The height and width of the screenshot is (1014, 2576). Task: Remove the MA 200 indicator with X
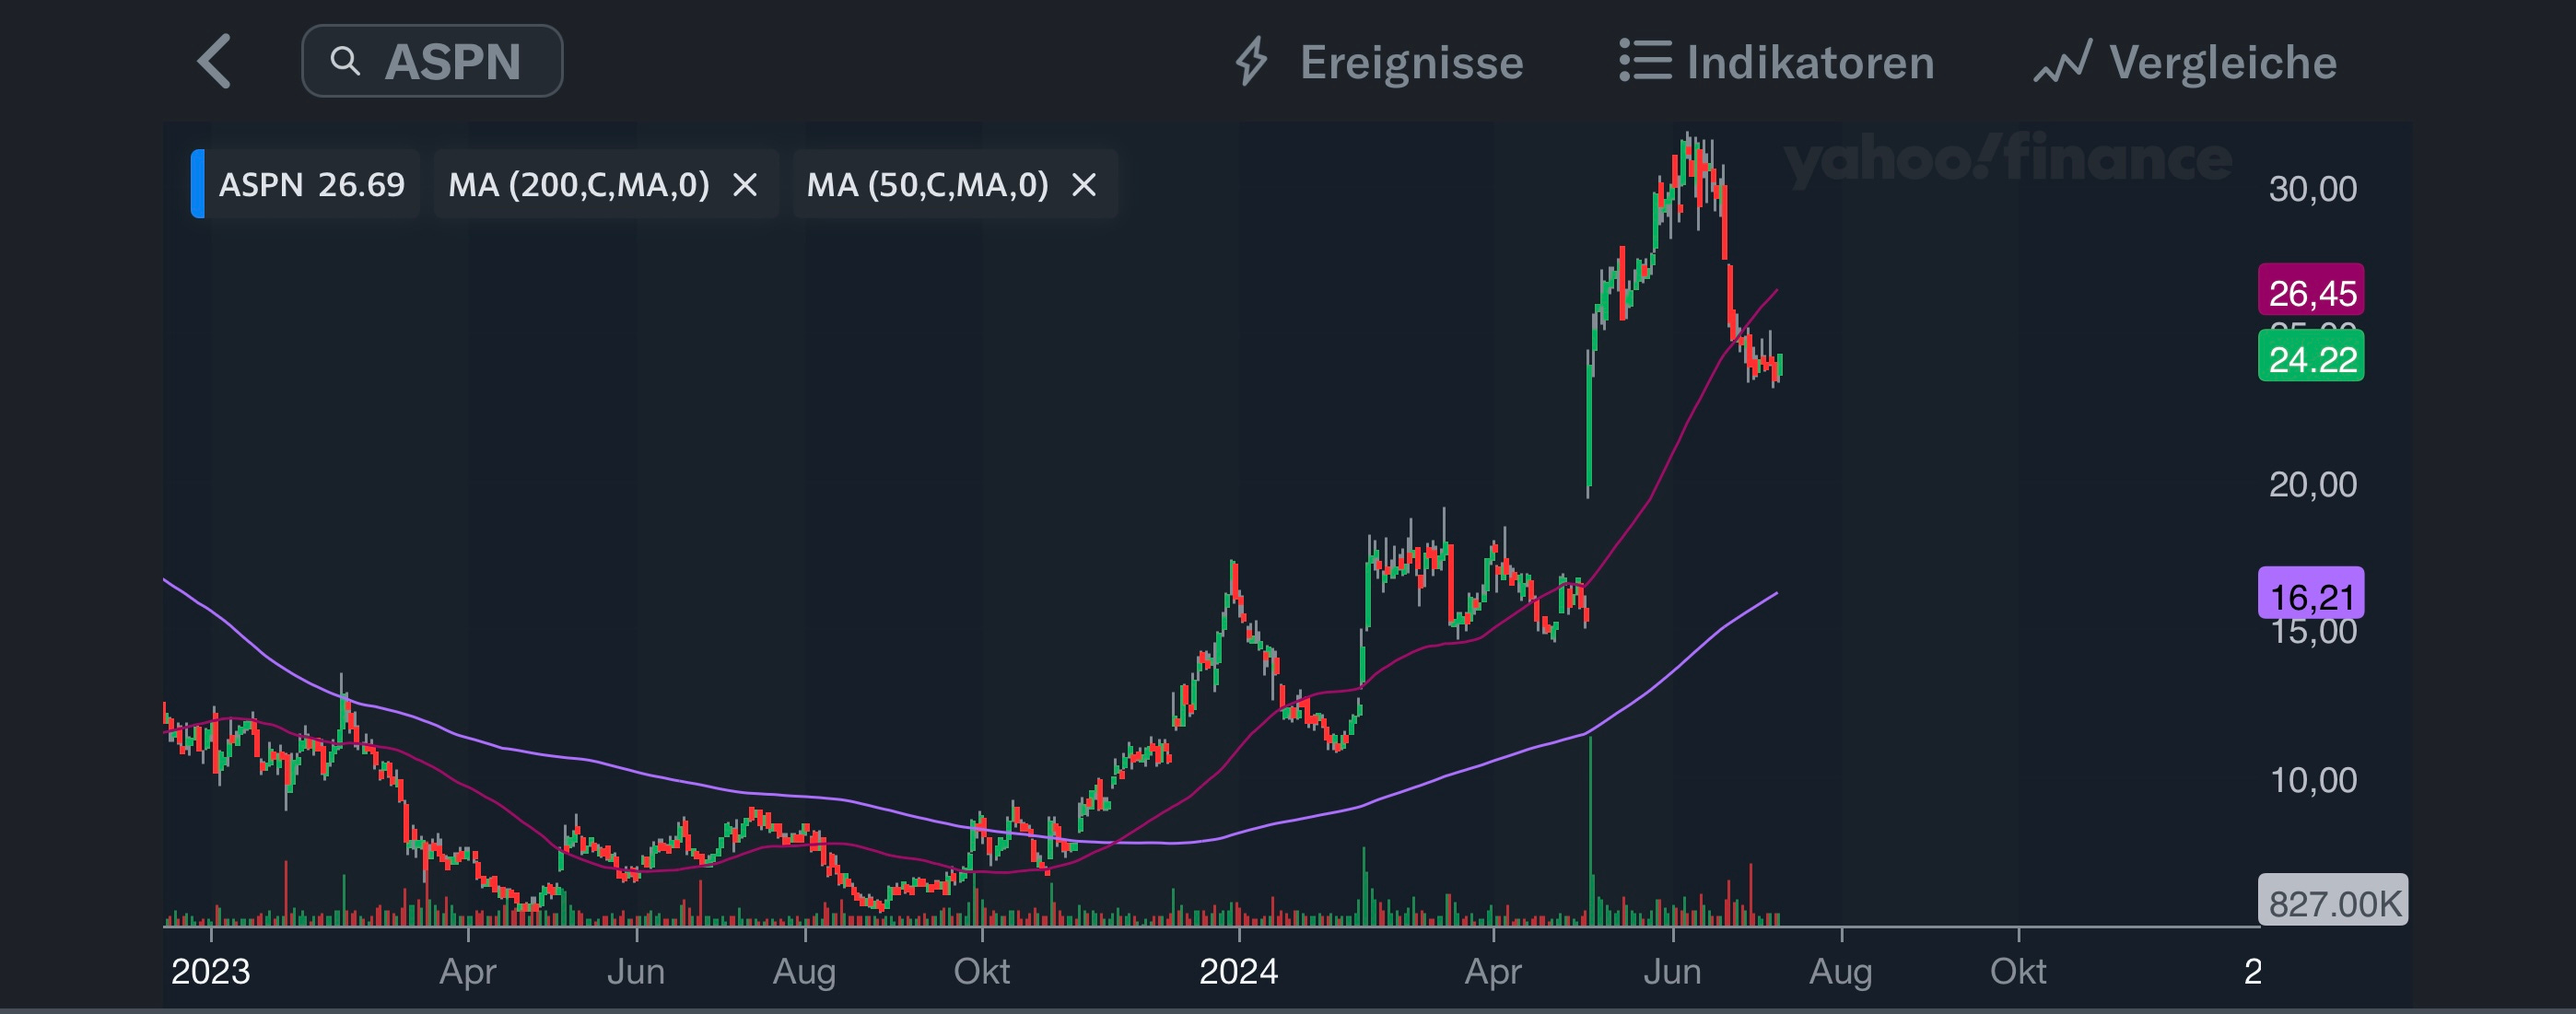pyautogui.click(x=745, y=185)
